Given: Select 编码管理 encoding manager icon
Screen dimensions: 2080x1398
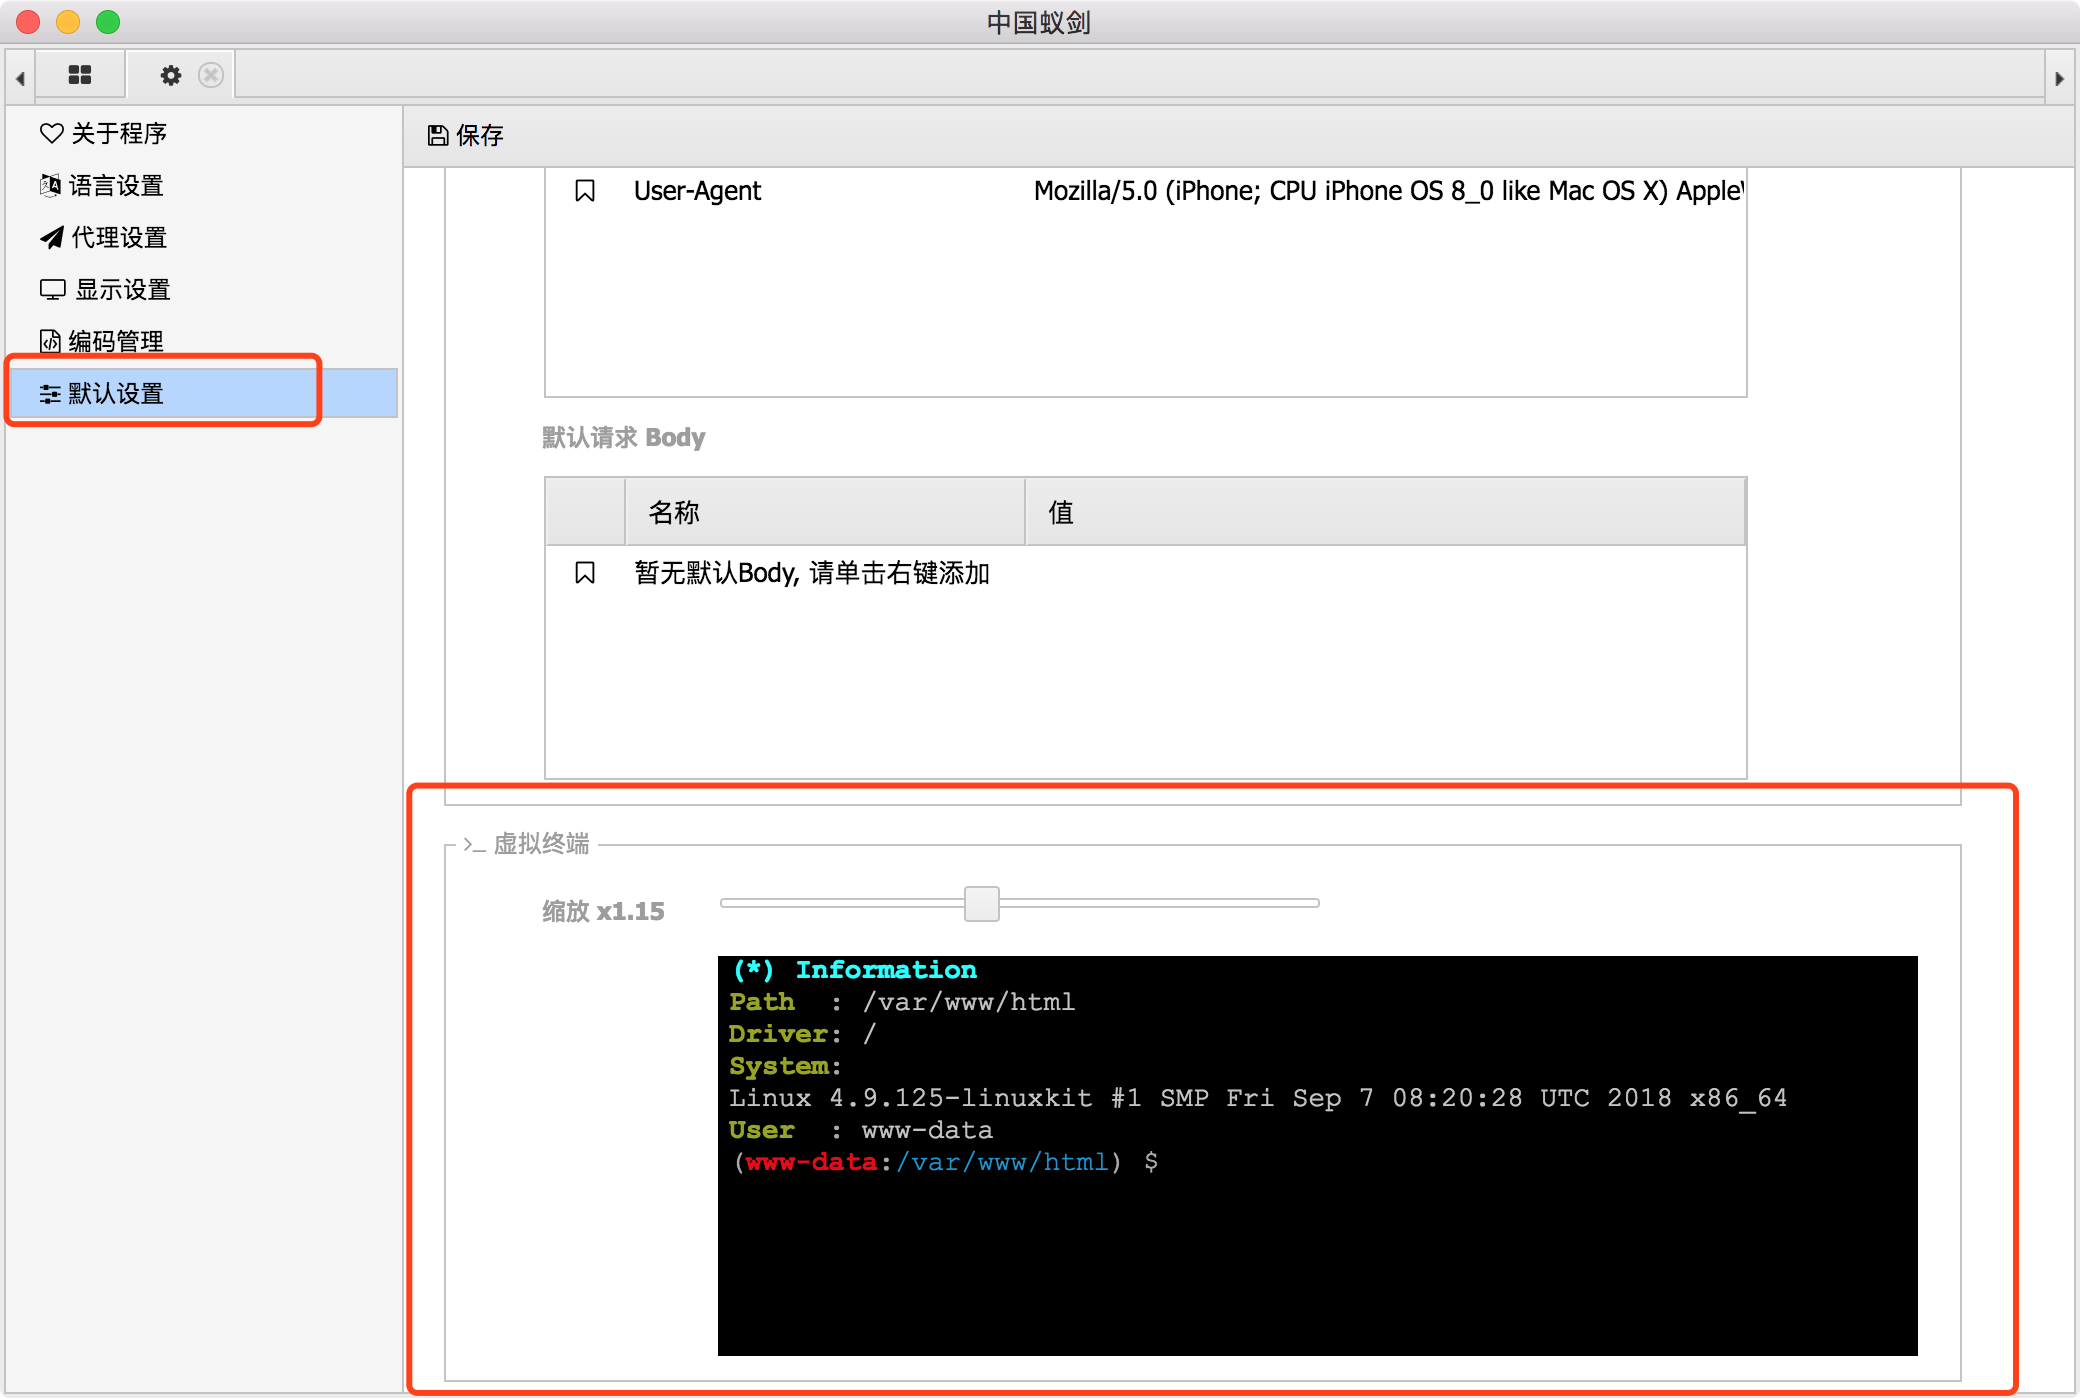Looking at the screenshot, I should [x=44, y=340].
